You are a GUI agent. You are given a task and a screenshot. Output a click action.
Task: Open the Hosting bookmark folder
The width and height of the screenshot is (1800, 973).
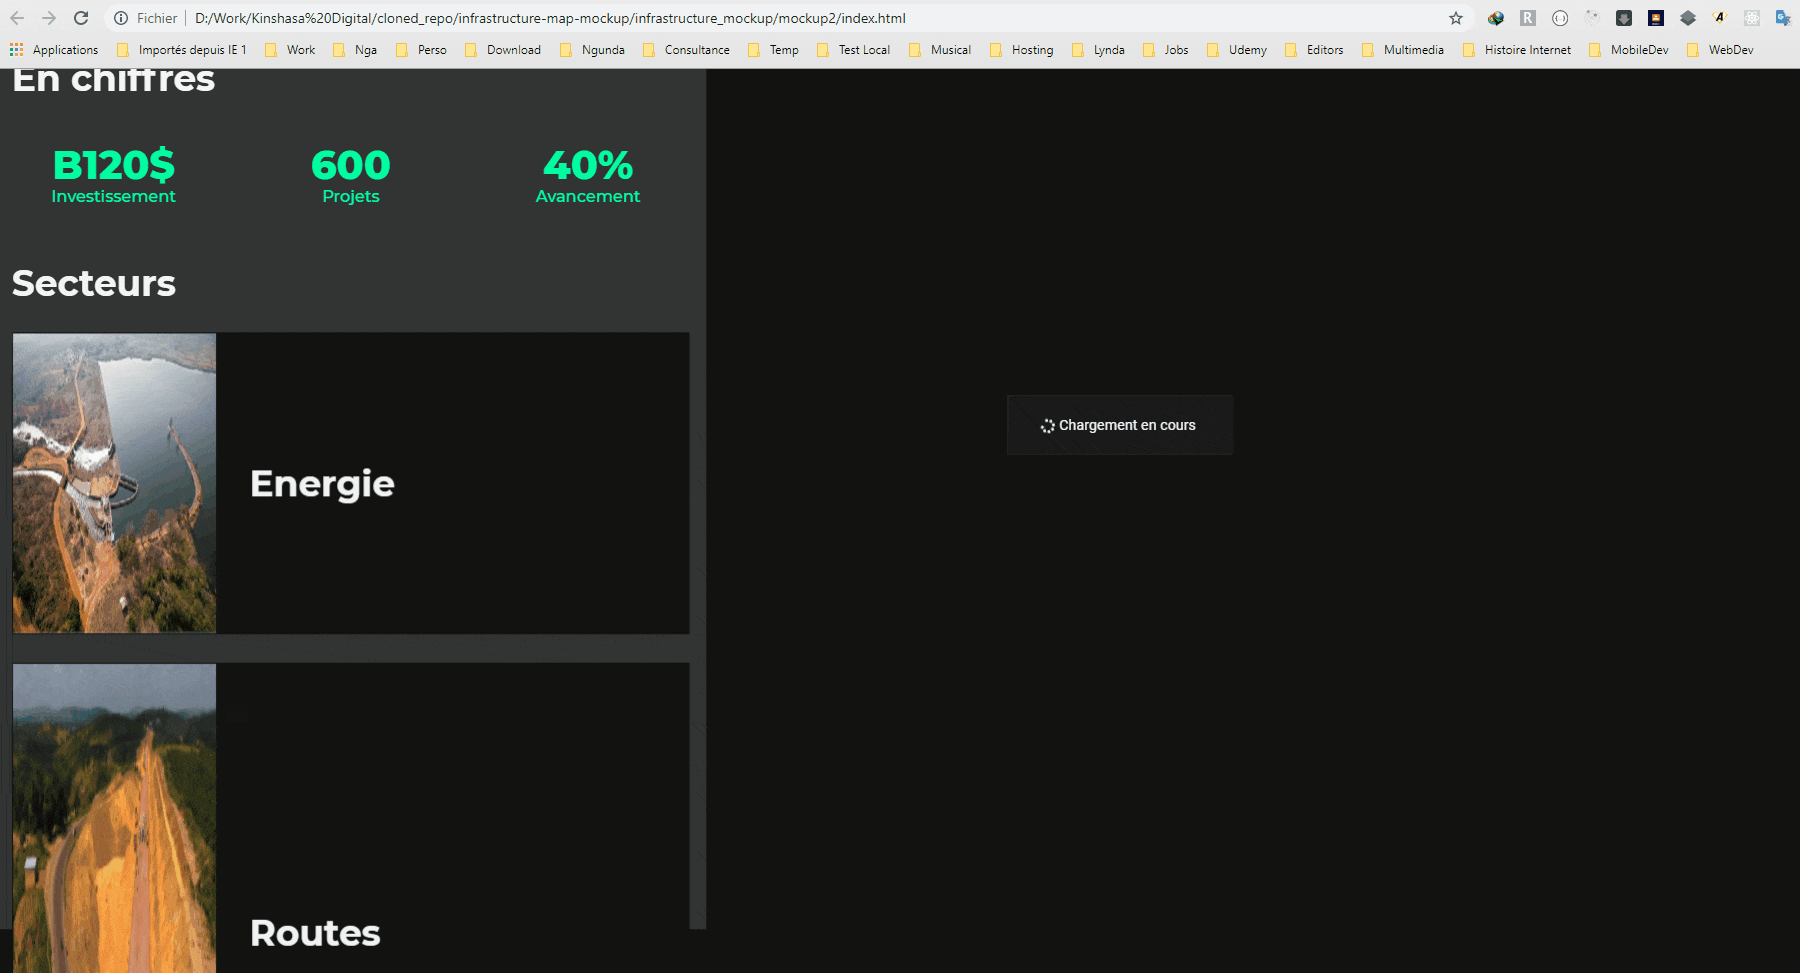click(x=1021, y=50)
